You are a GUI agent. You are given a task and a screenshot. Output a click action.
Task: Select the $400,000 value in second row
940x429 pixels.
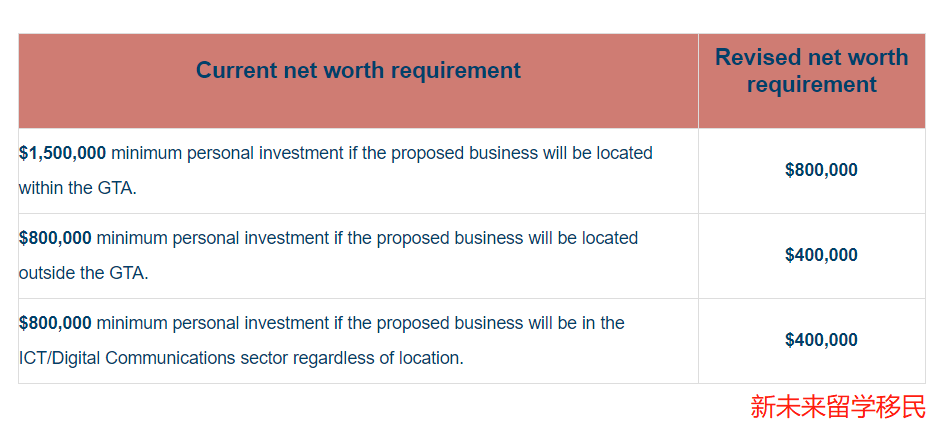pos(821,255)
